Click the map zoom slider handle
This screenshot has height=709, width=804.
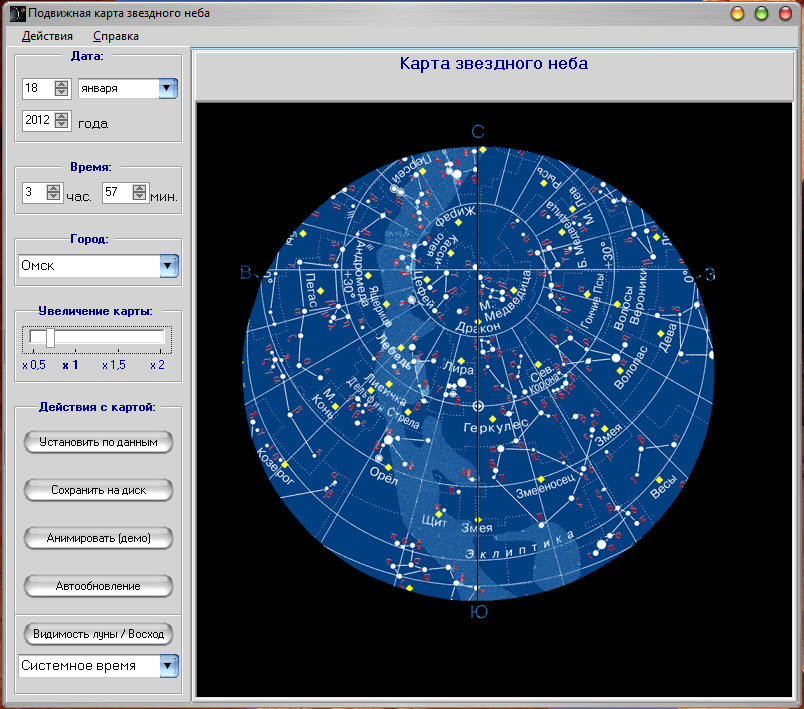pyautogui.click(x=50, y=337)
